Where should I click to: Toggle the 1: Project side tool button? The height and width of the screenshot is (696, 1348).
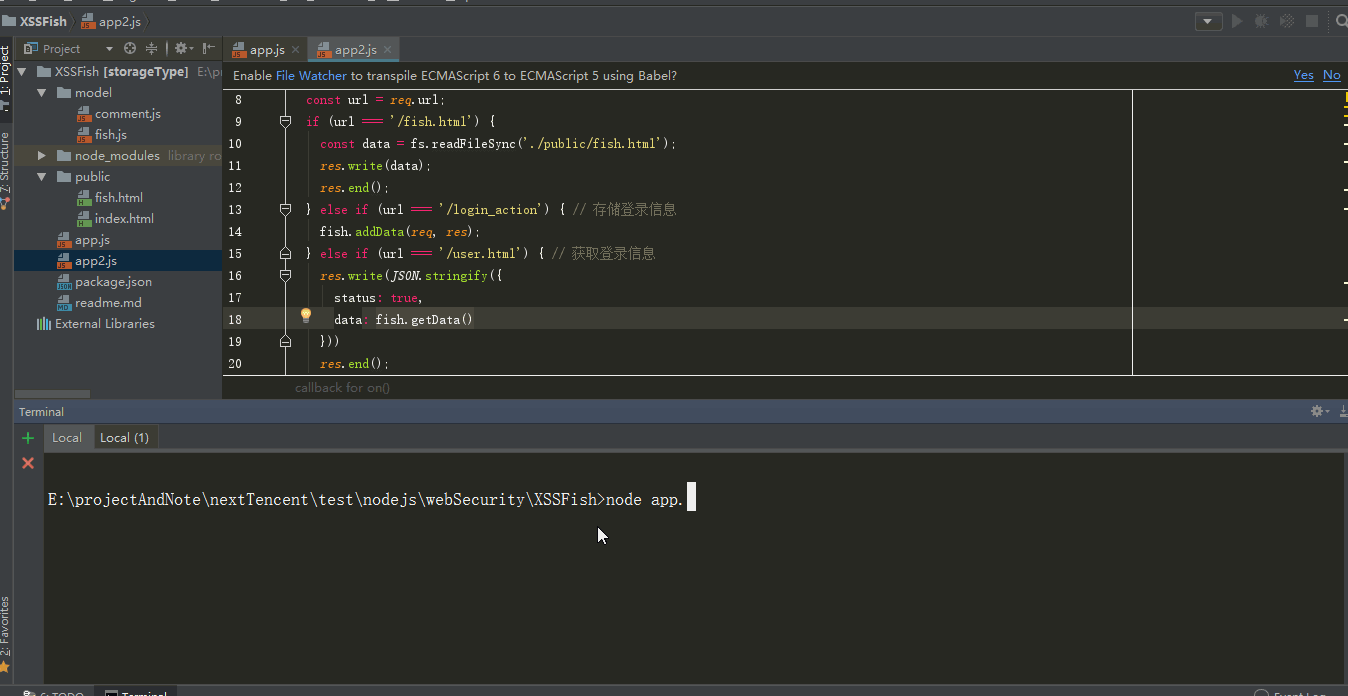click(x=6, y=75)
